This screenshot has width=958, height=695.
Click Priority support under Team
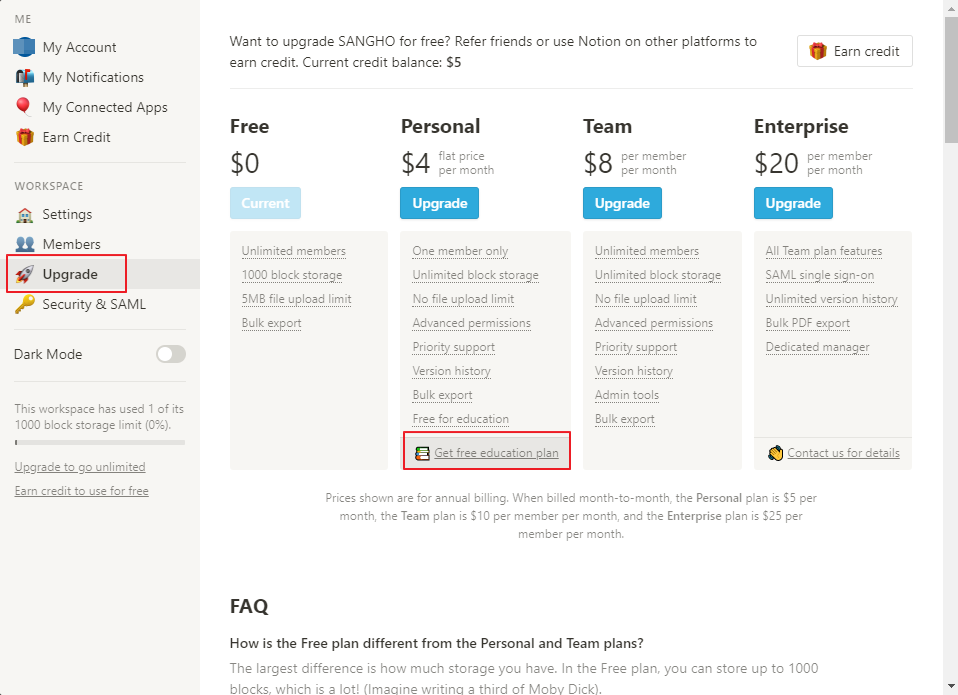pyautogui.click(x=636, y=347)
